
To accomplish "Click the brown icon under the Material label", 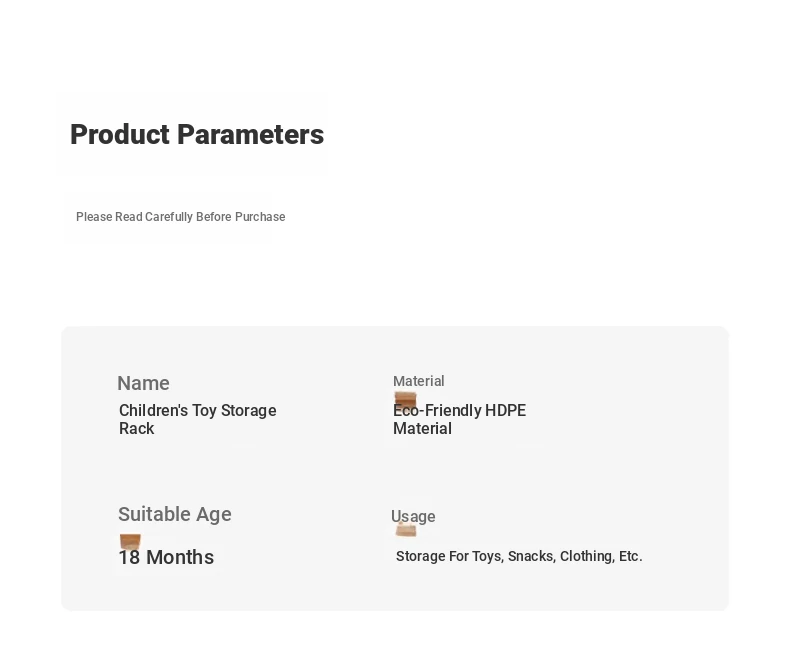I will click(x=406, y=399).
